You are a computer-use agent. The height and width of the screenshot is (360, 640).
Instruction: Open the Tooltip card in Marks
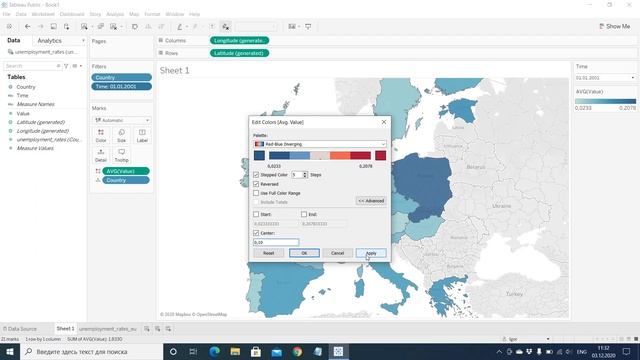pos(121,156)
